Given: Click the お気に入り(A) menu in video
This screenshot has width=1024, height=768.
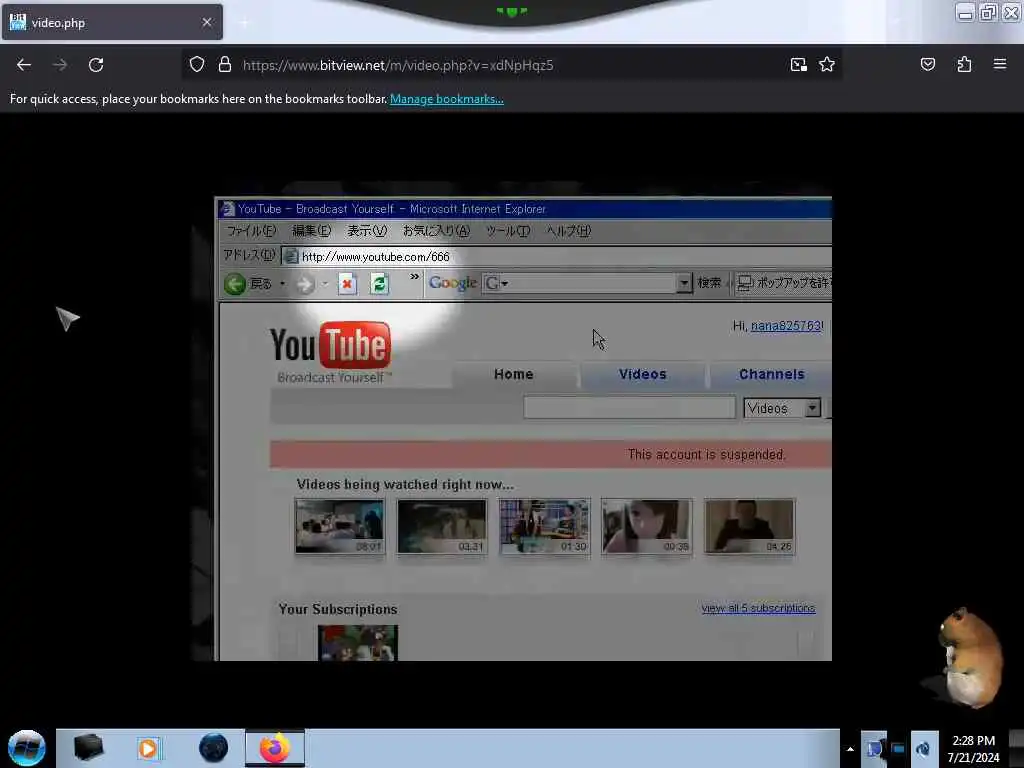Looking at the screenshot, I should click(x=436, y=231).
